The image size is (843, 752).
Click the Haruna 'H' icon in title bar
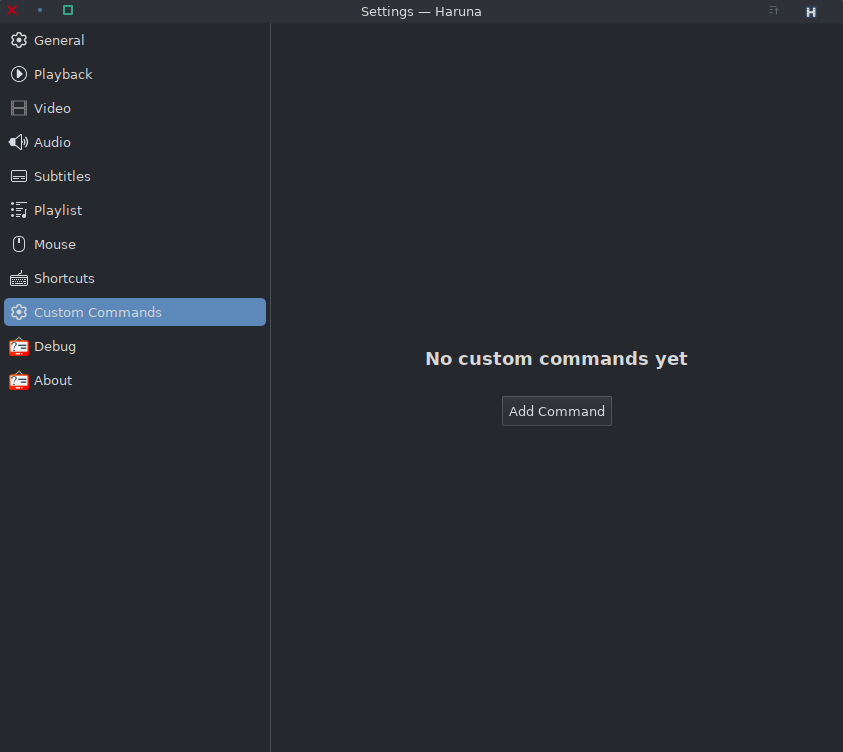tap(811, 12)
